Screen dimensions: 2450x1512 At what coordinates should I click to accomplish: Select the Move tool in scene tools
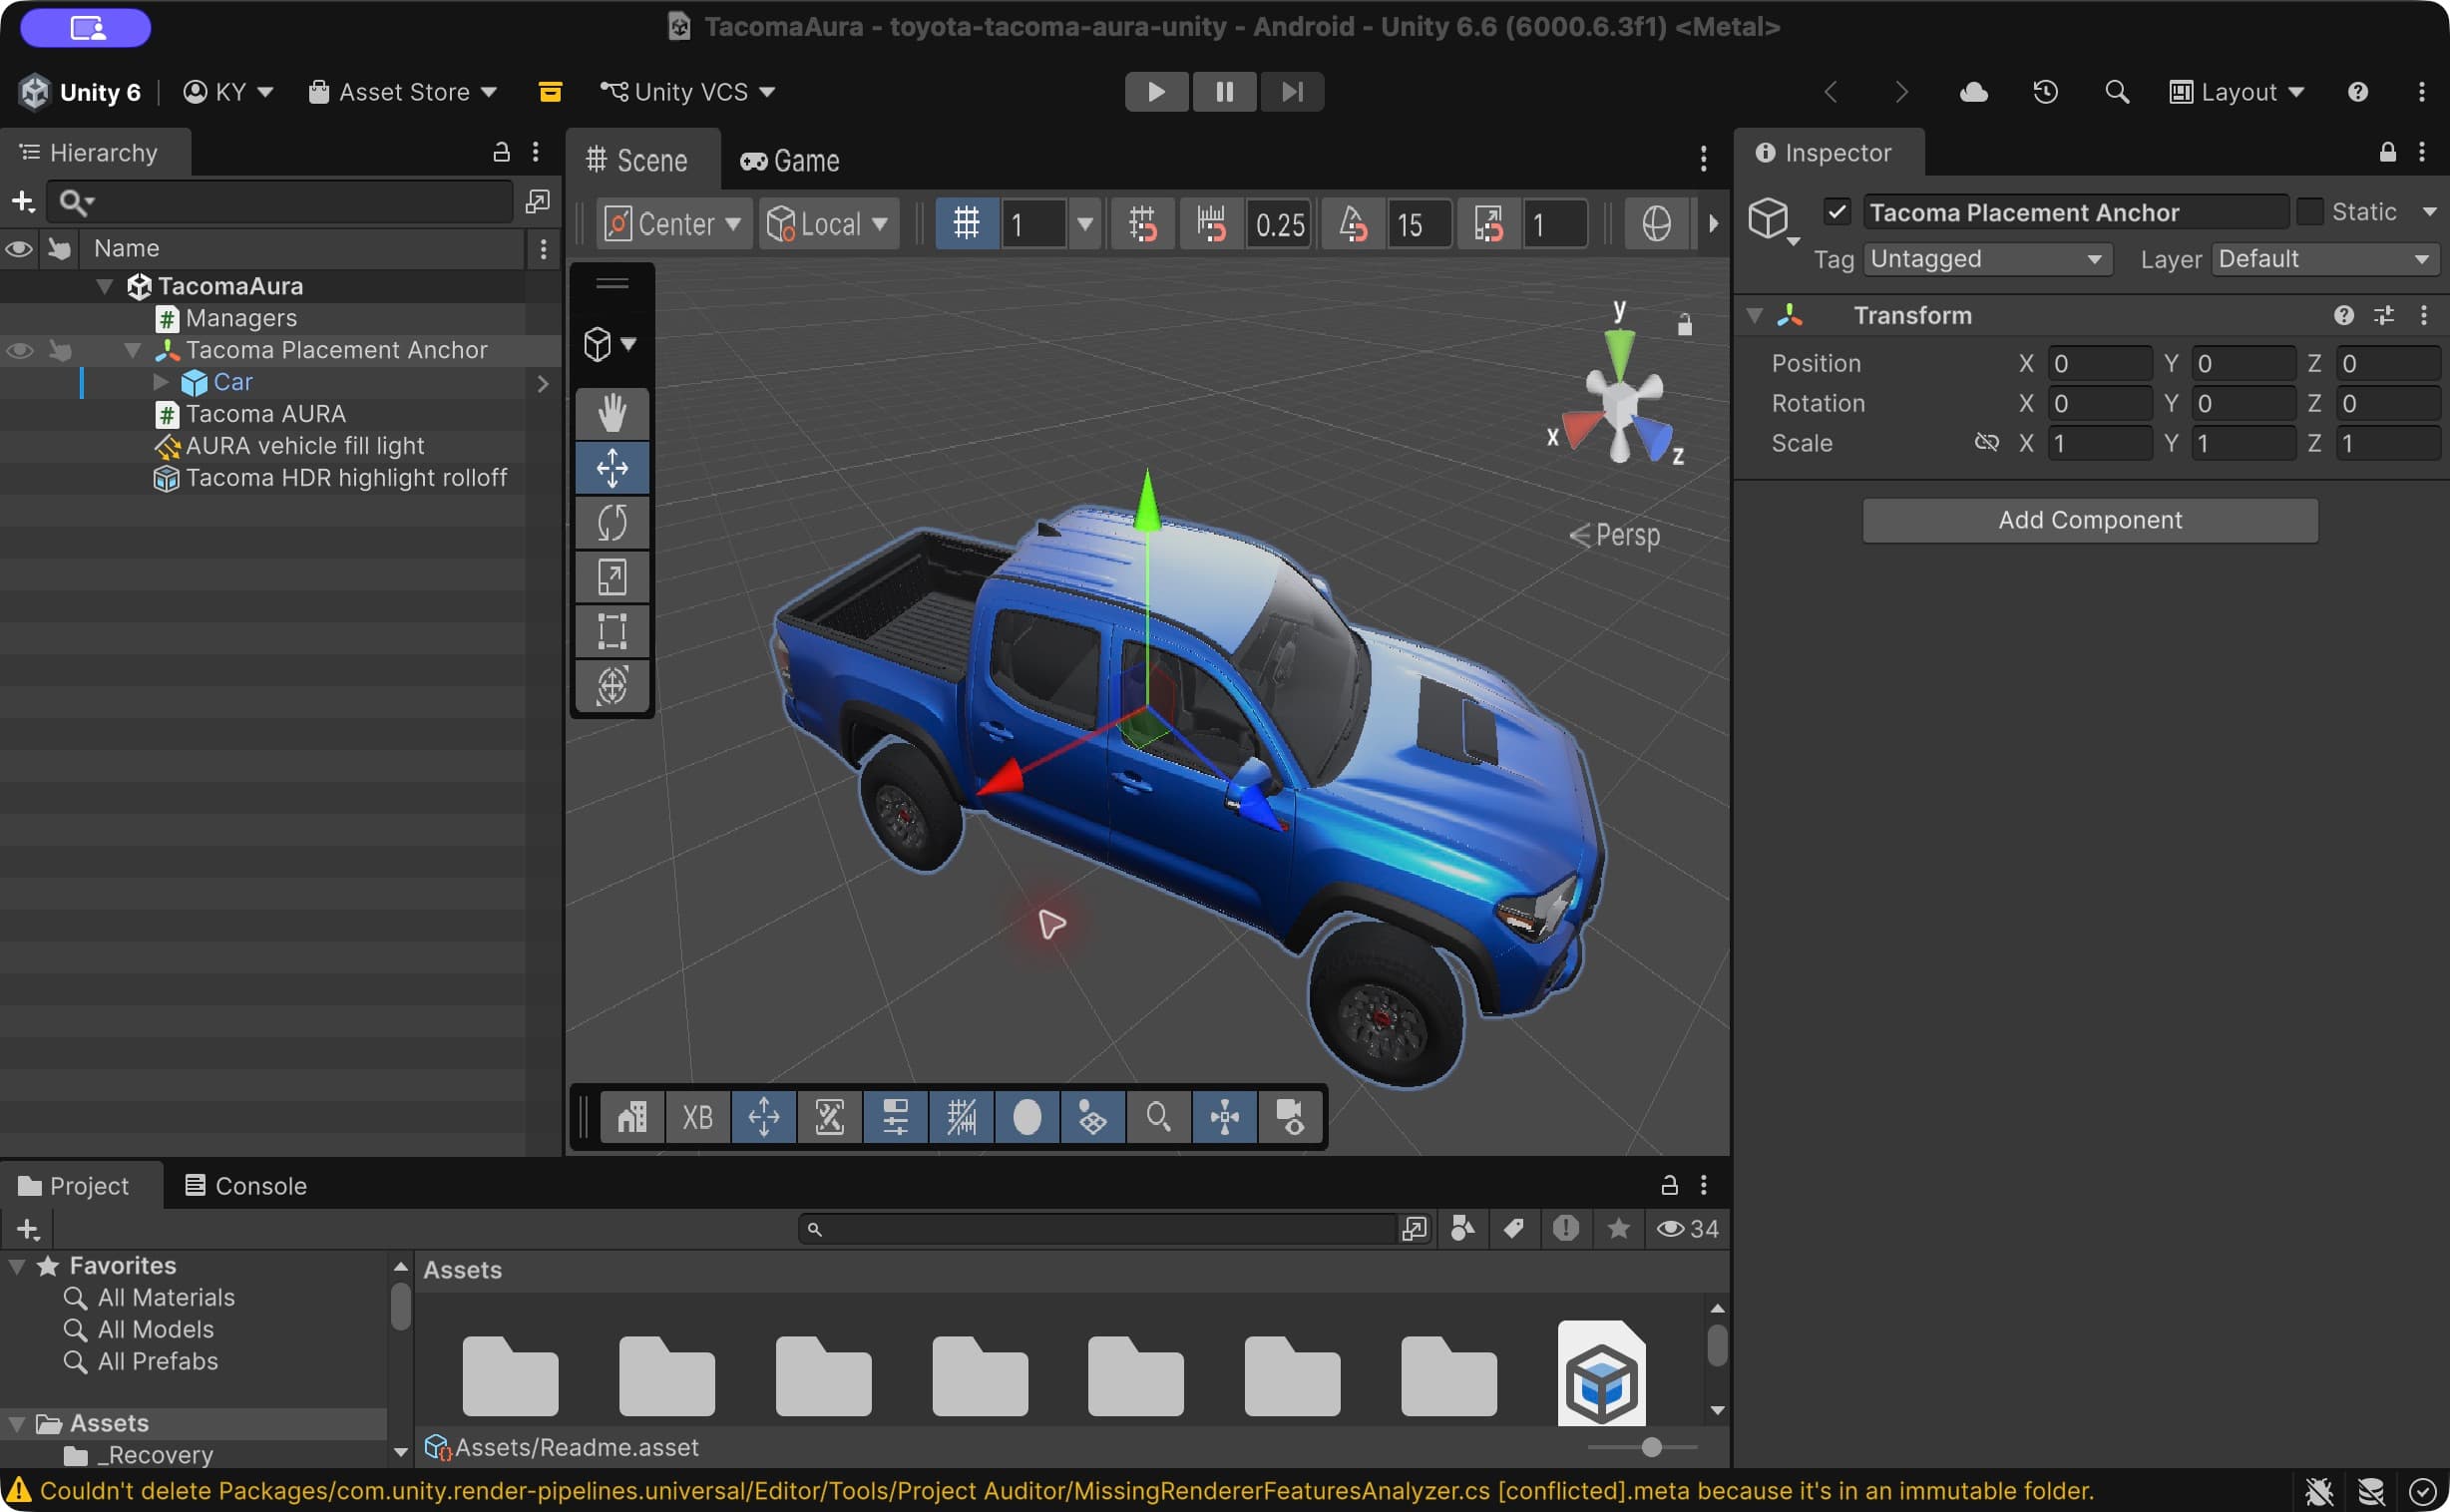coord(612,468)
